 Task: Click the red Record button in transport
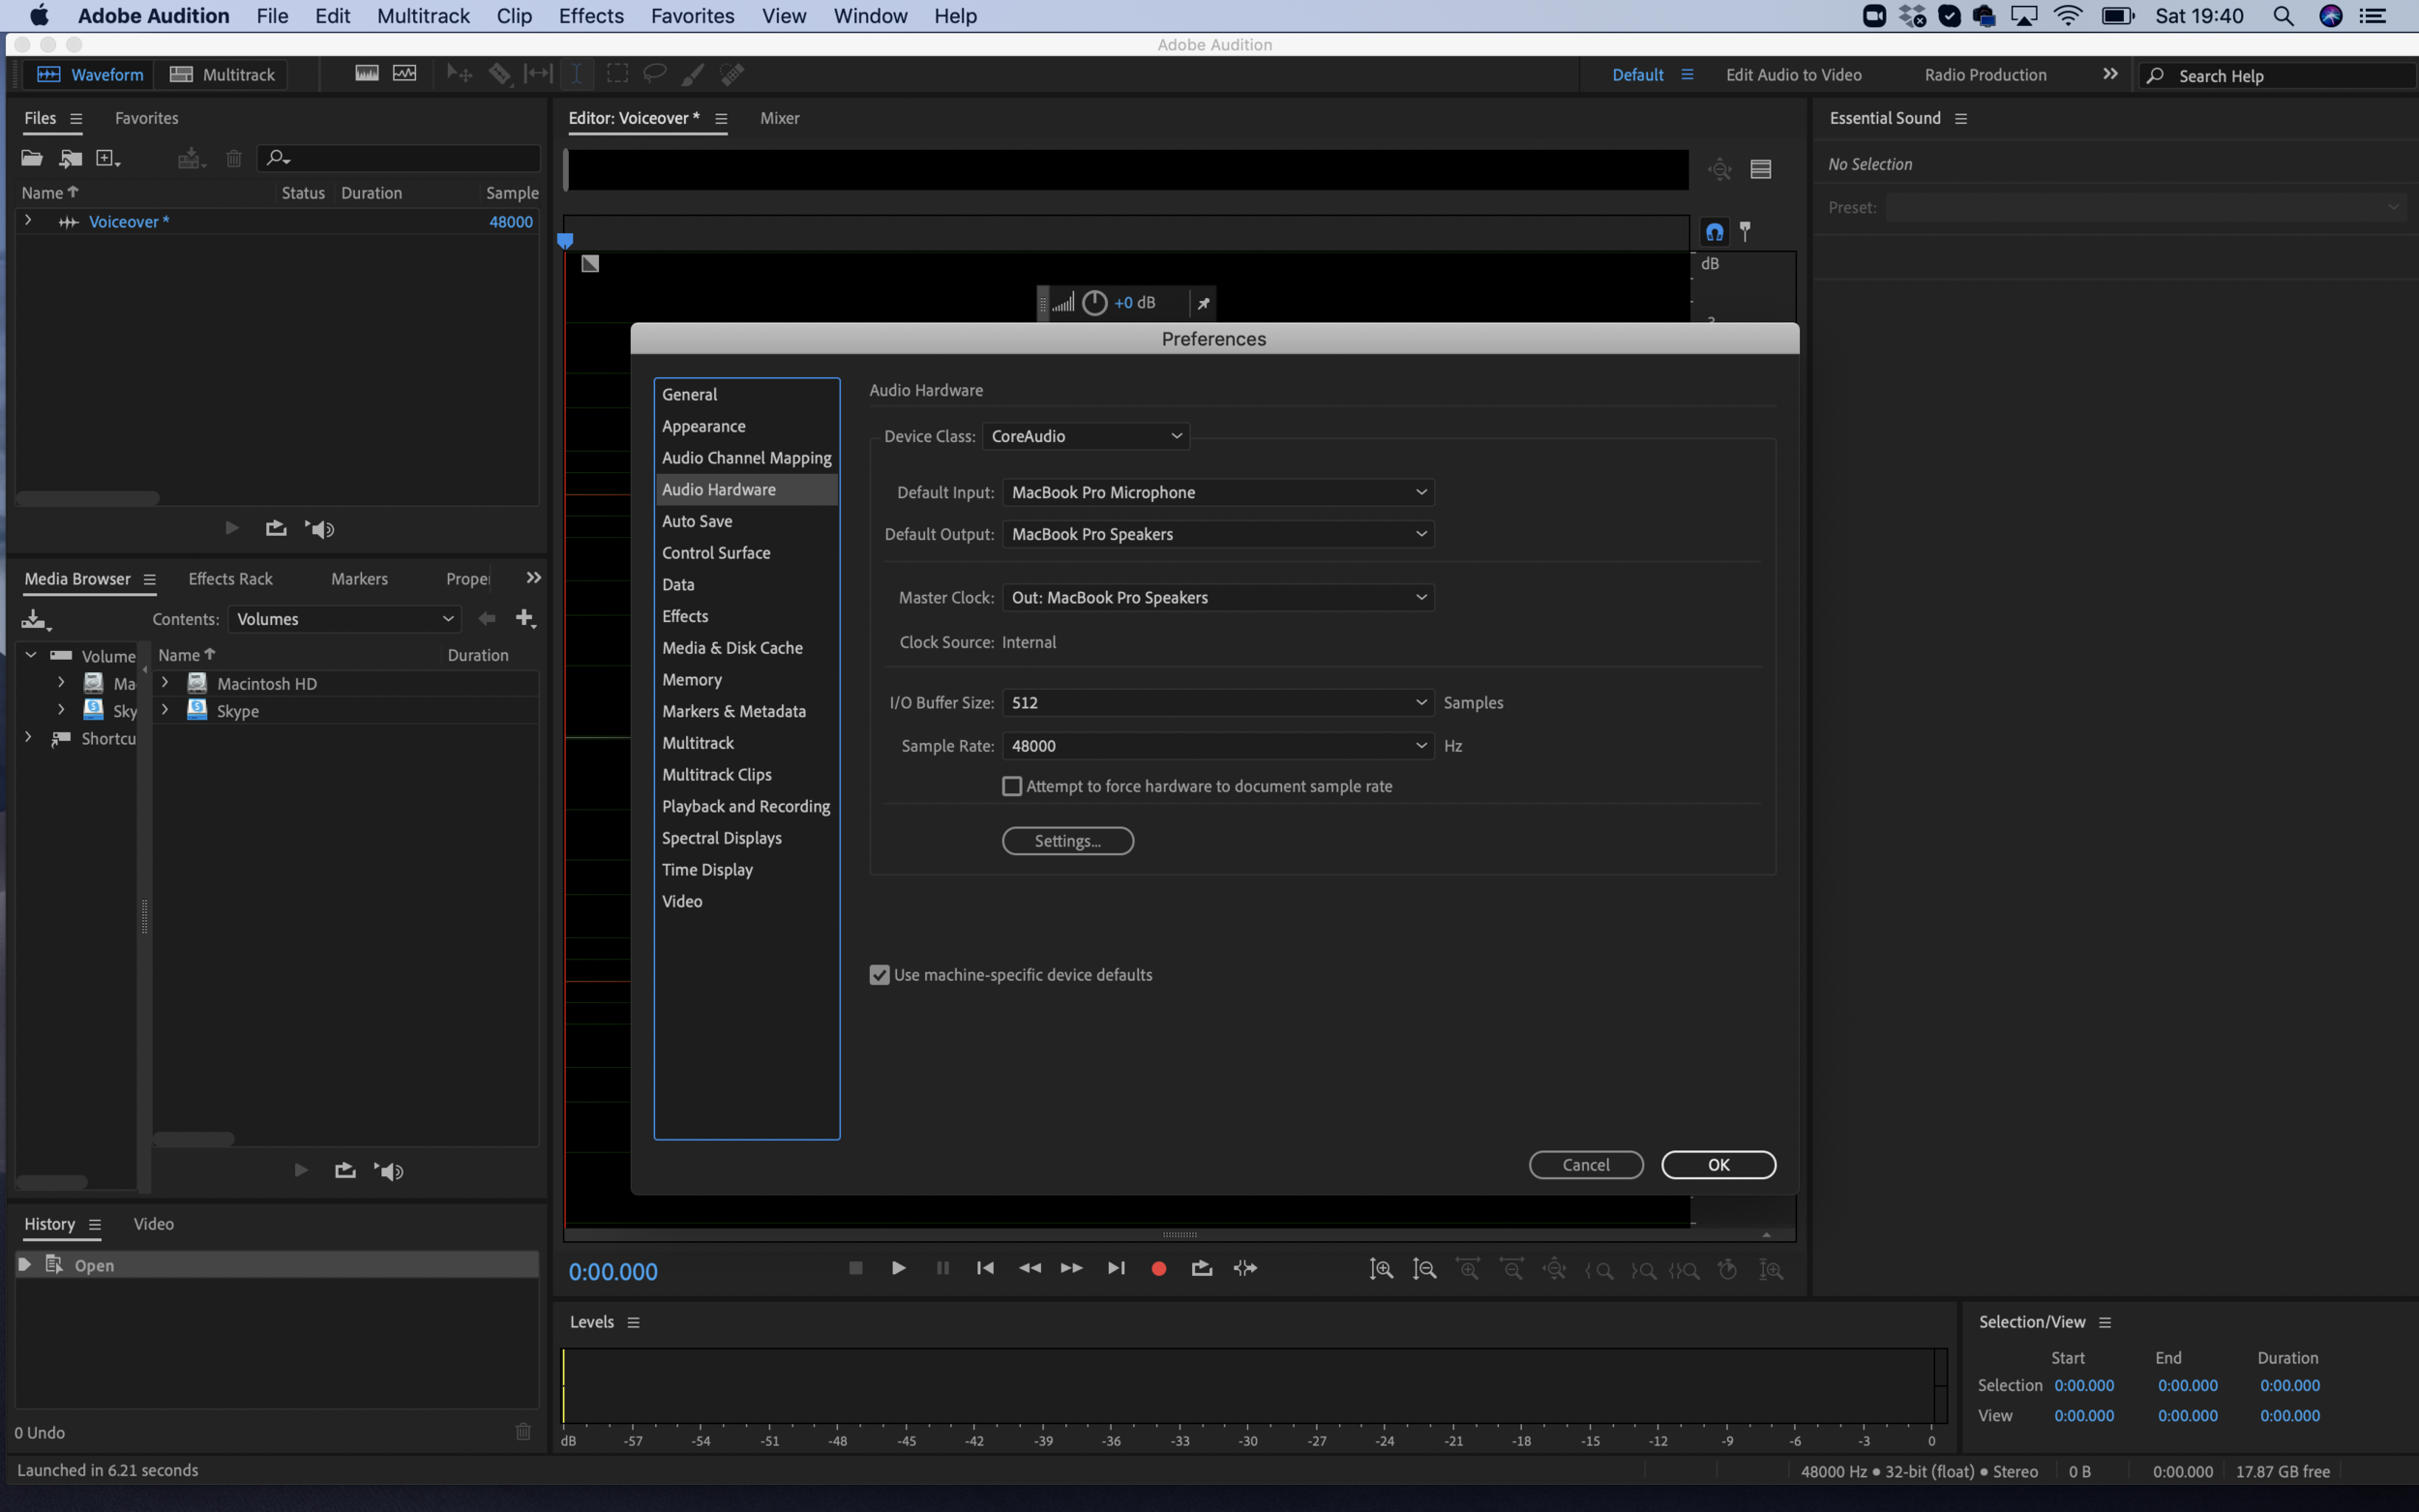pos(1158,1269)
